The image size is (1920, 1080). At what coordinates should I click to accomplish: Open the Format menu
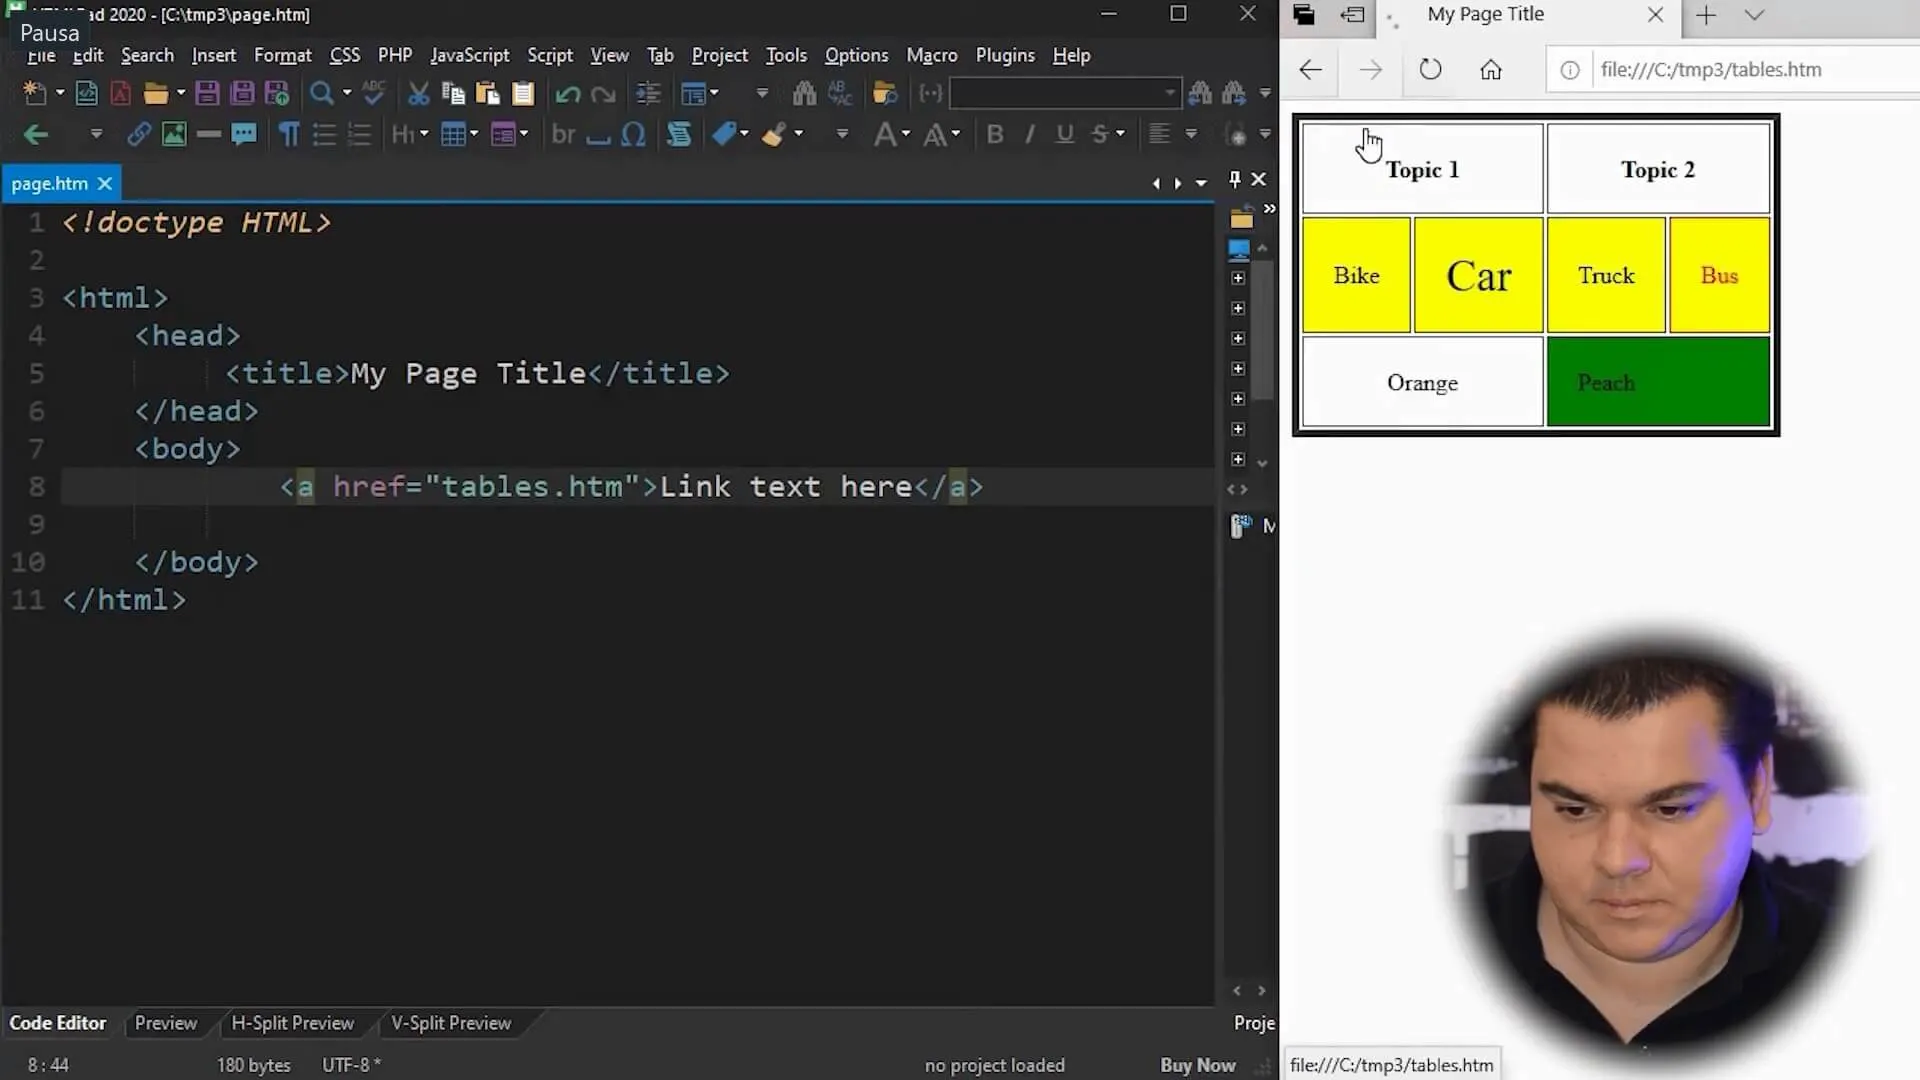point(283,55)
